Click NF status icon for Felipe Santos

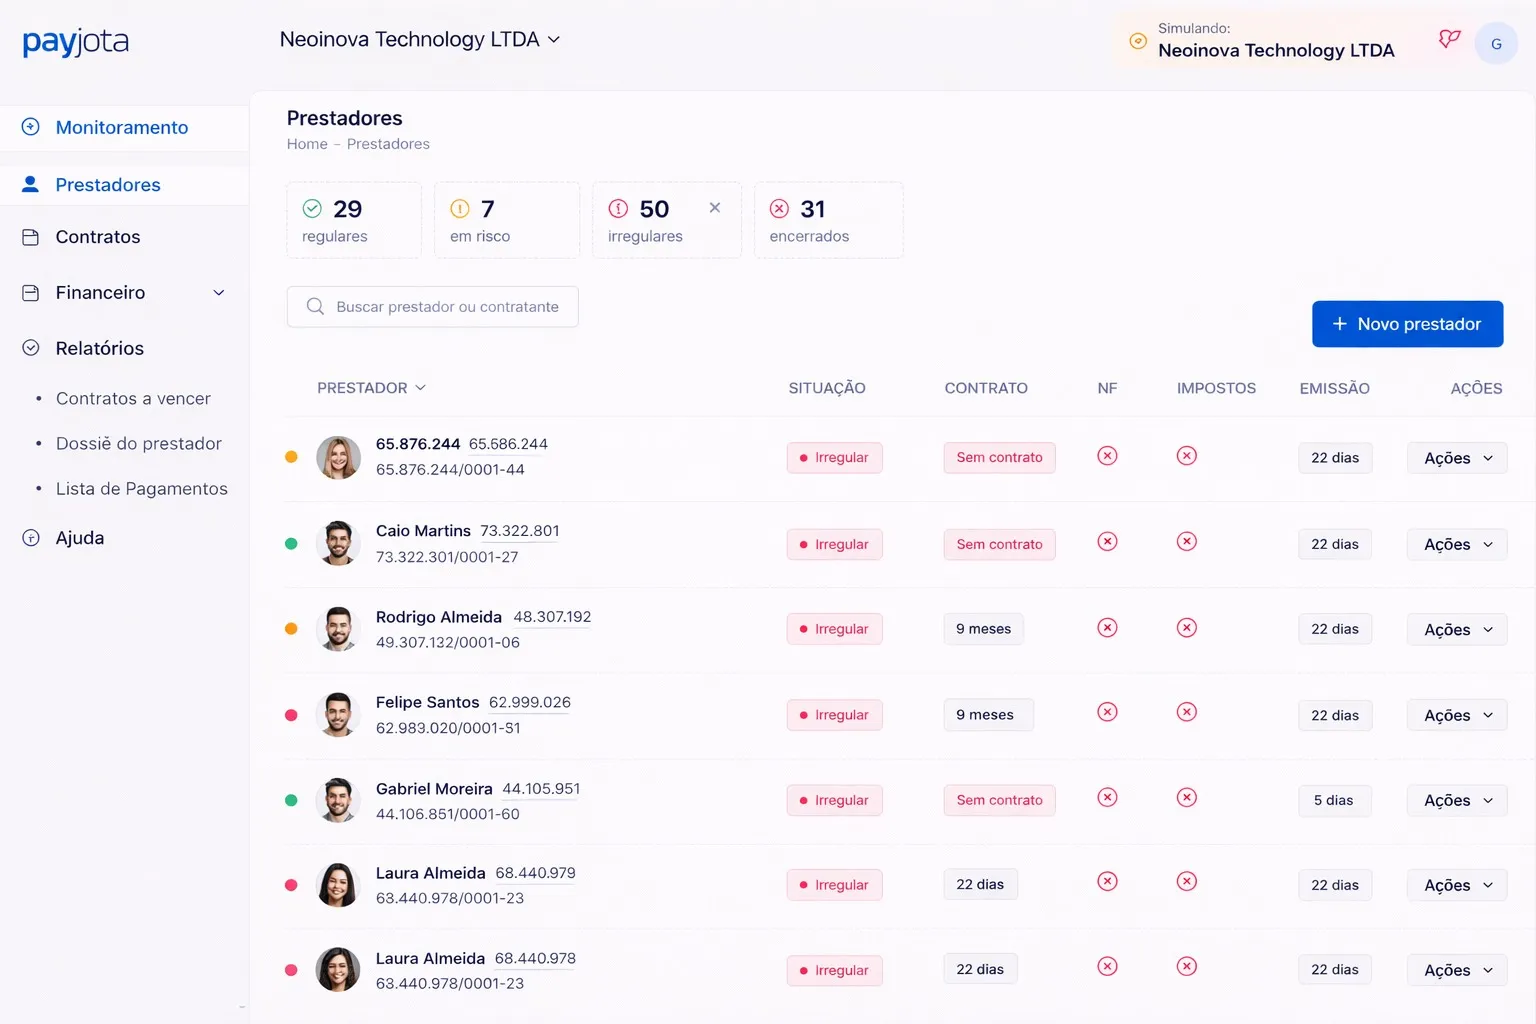pos(1107,712)
